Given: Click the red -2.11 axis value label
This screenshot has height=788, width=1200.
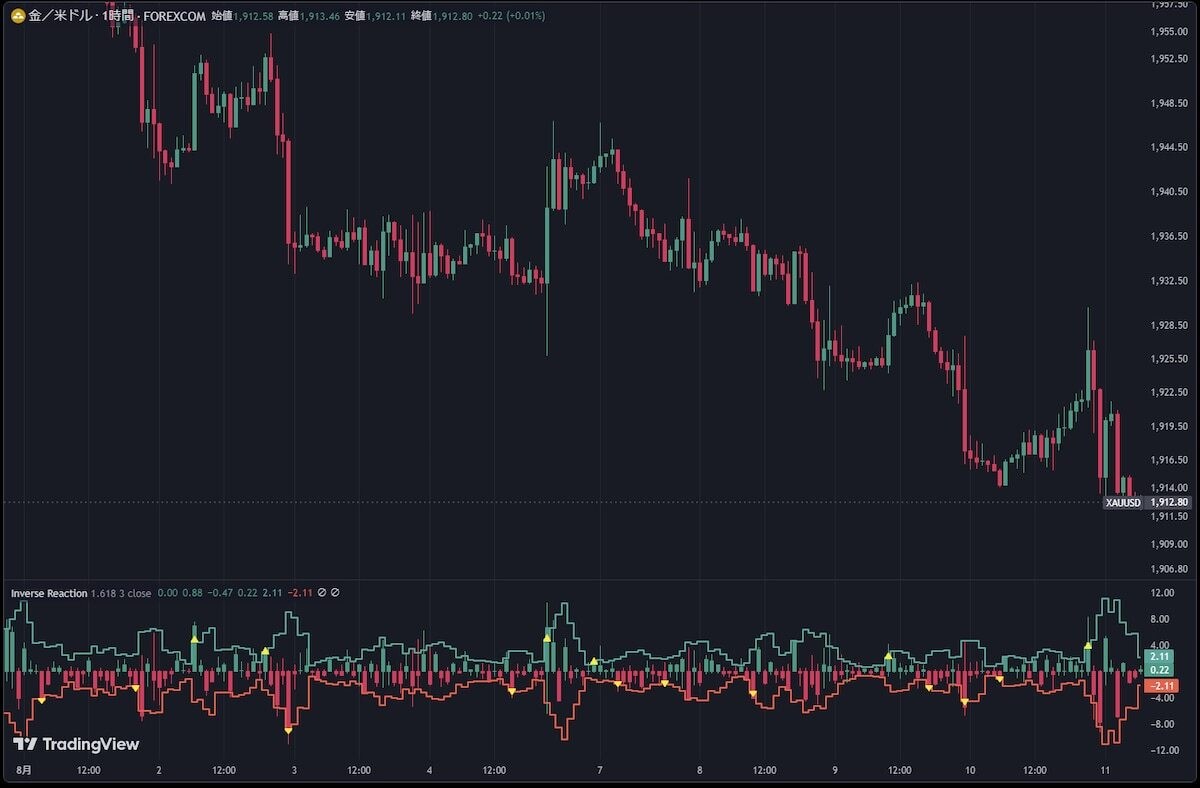Looking at the screenshot, I should [1162, 685].
